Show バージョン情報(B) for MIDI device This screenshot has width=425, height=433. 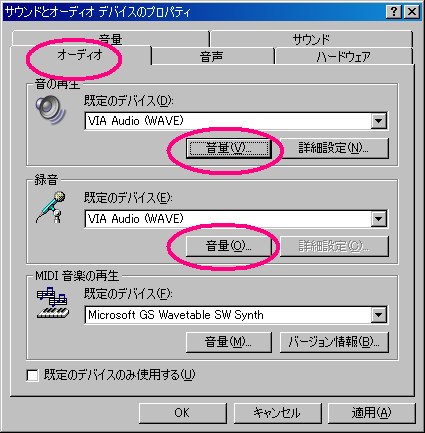(334, 342)
